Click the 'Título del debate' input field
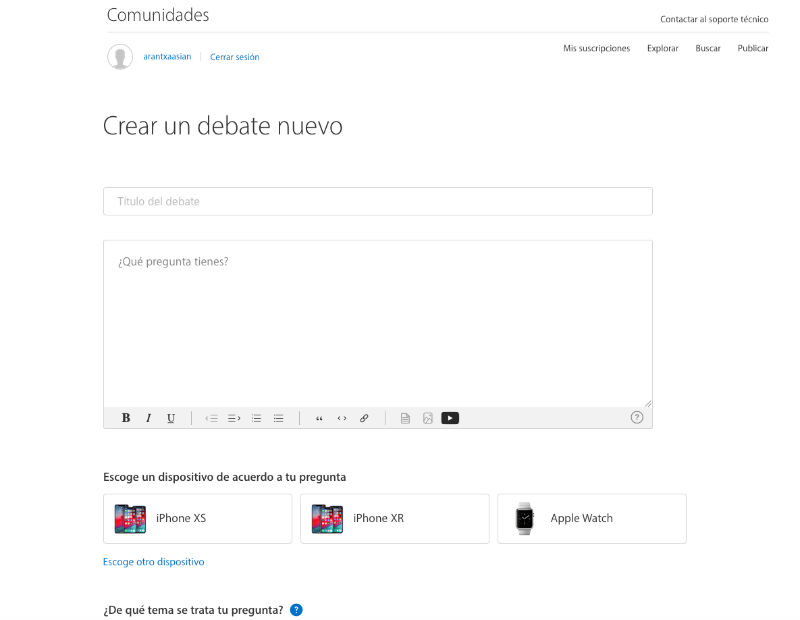Viewport: 800px width, 620px height. click(x=377, y=201)
